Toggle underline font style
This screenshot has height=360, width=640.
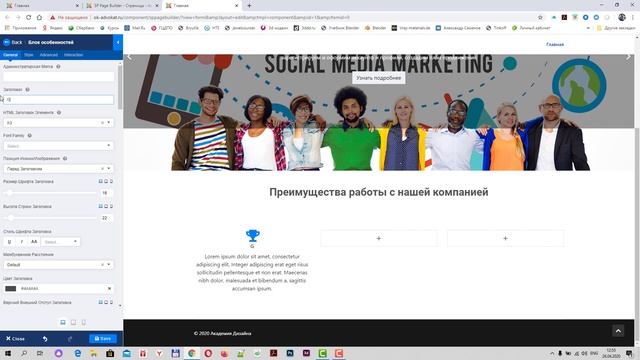(x=9, y=242)
